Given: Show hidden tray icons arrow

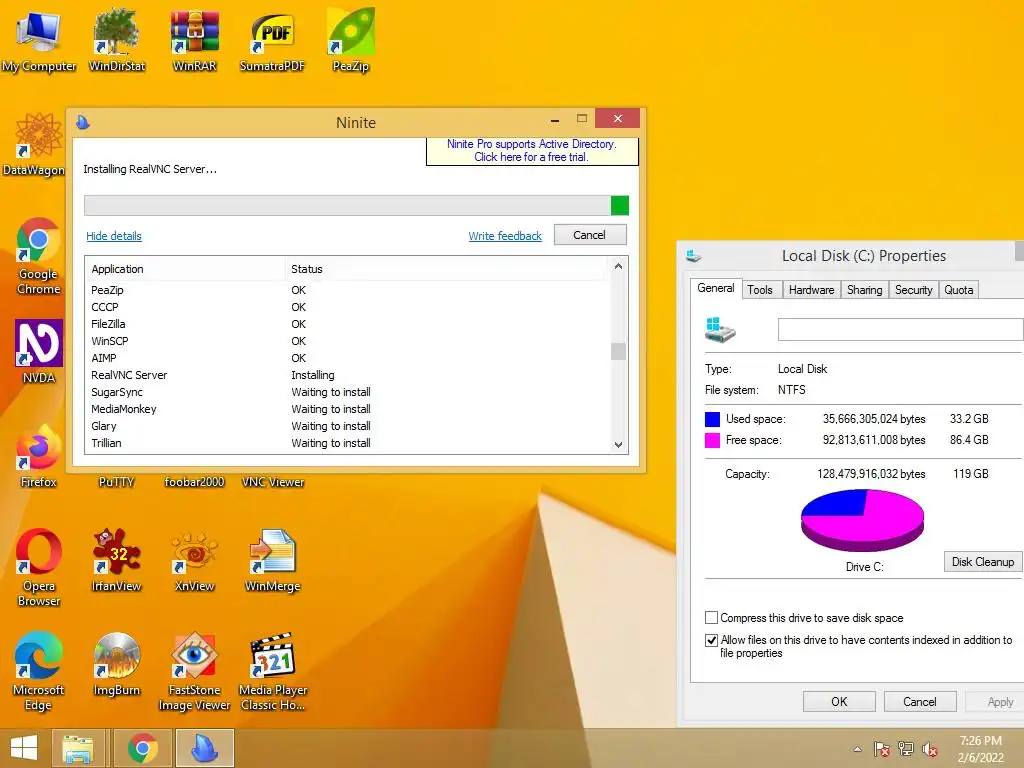Looking at the screenshot, I should coord(857,749).
